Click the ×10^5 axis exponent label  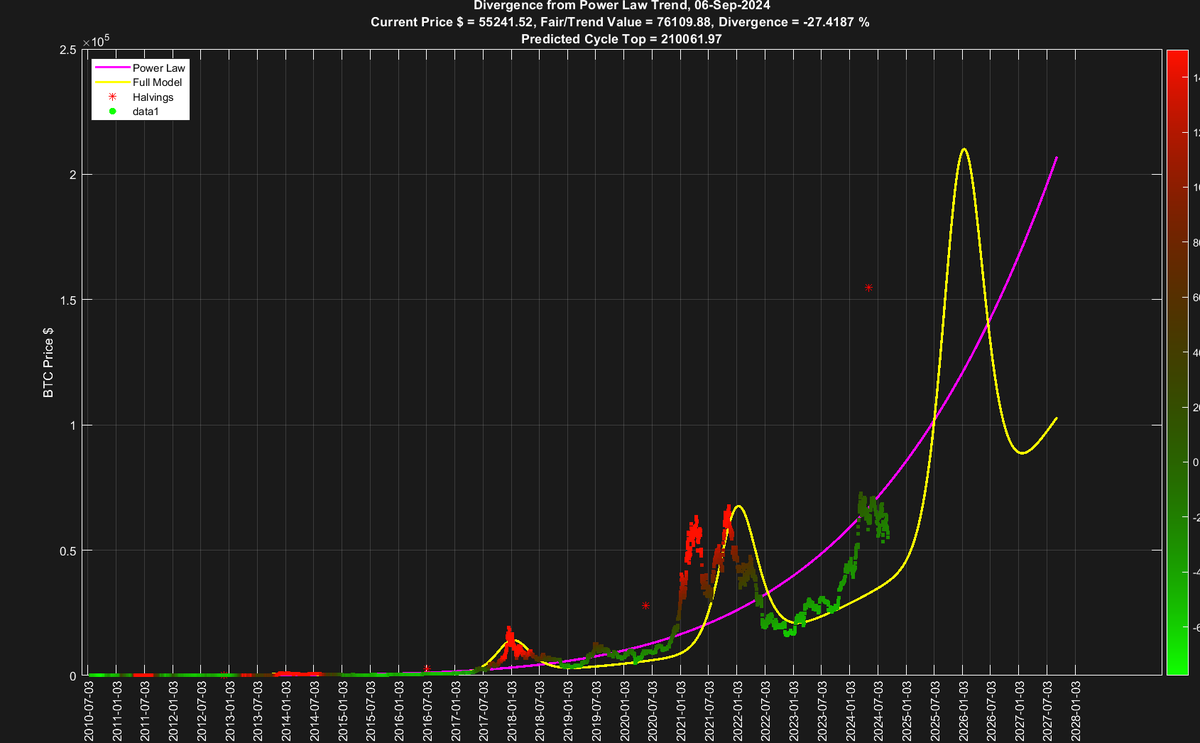97,42
